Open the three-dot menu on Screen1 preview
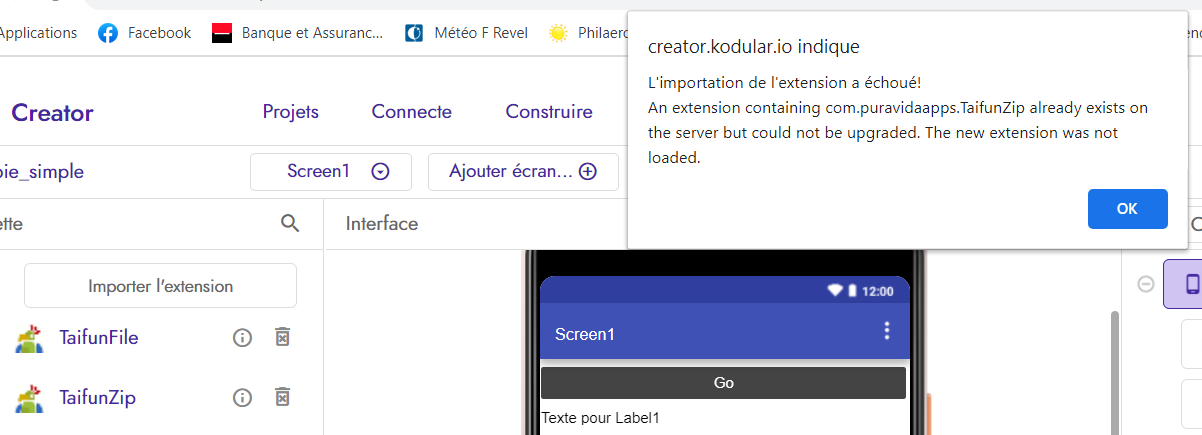Image resolution: width=1202 pixels, height=435 pixels. click(x=886, y=331)
